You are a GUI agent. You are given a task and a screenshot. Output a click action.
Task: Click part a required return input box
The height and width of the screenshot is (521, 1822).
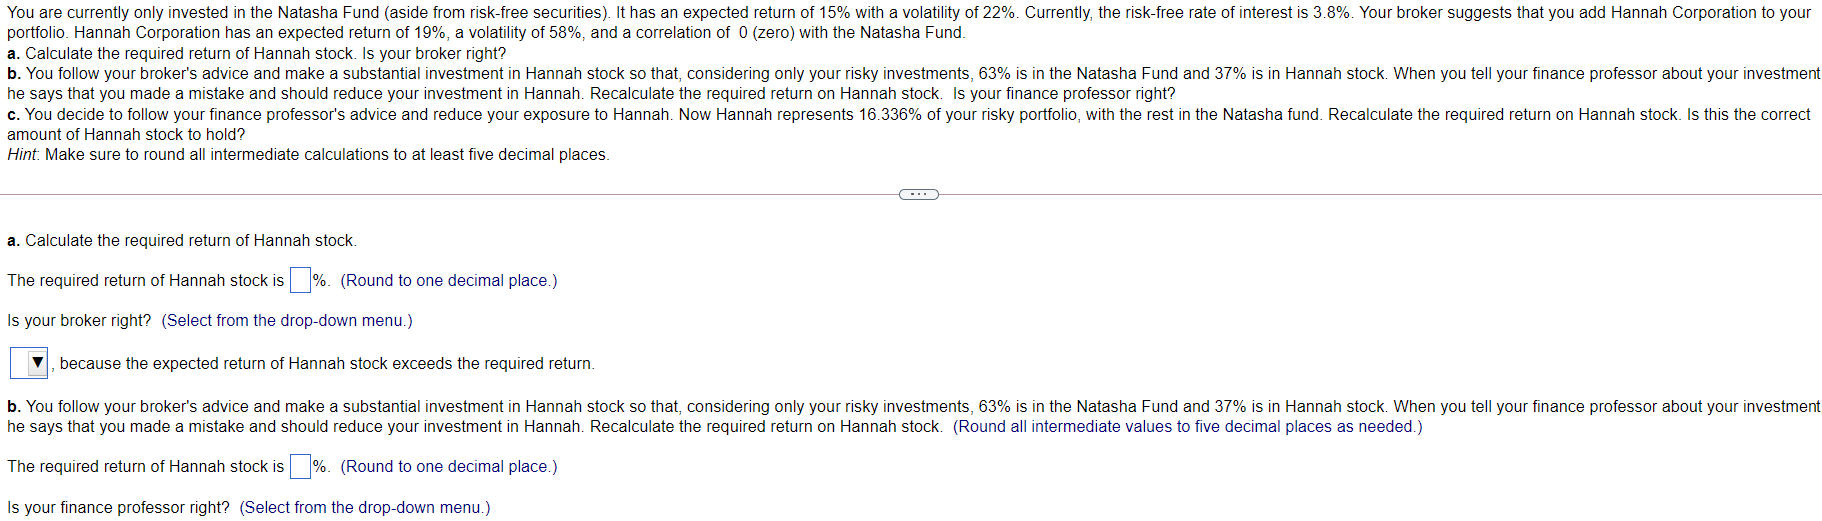[300, 281]
